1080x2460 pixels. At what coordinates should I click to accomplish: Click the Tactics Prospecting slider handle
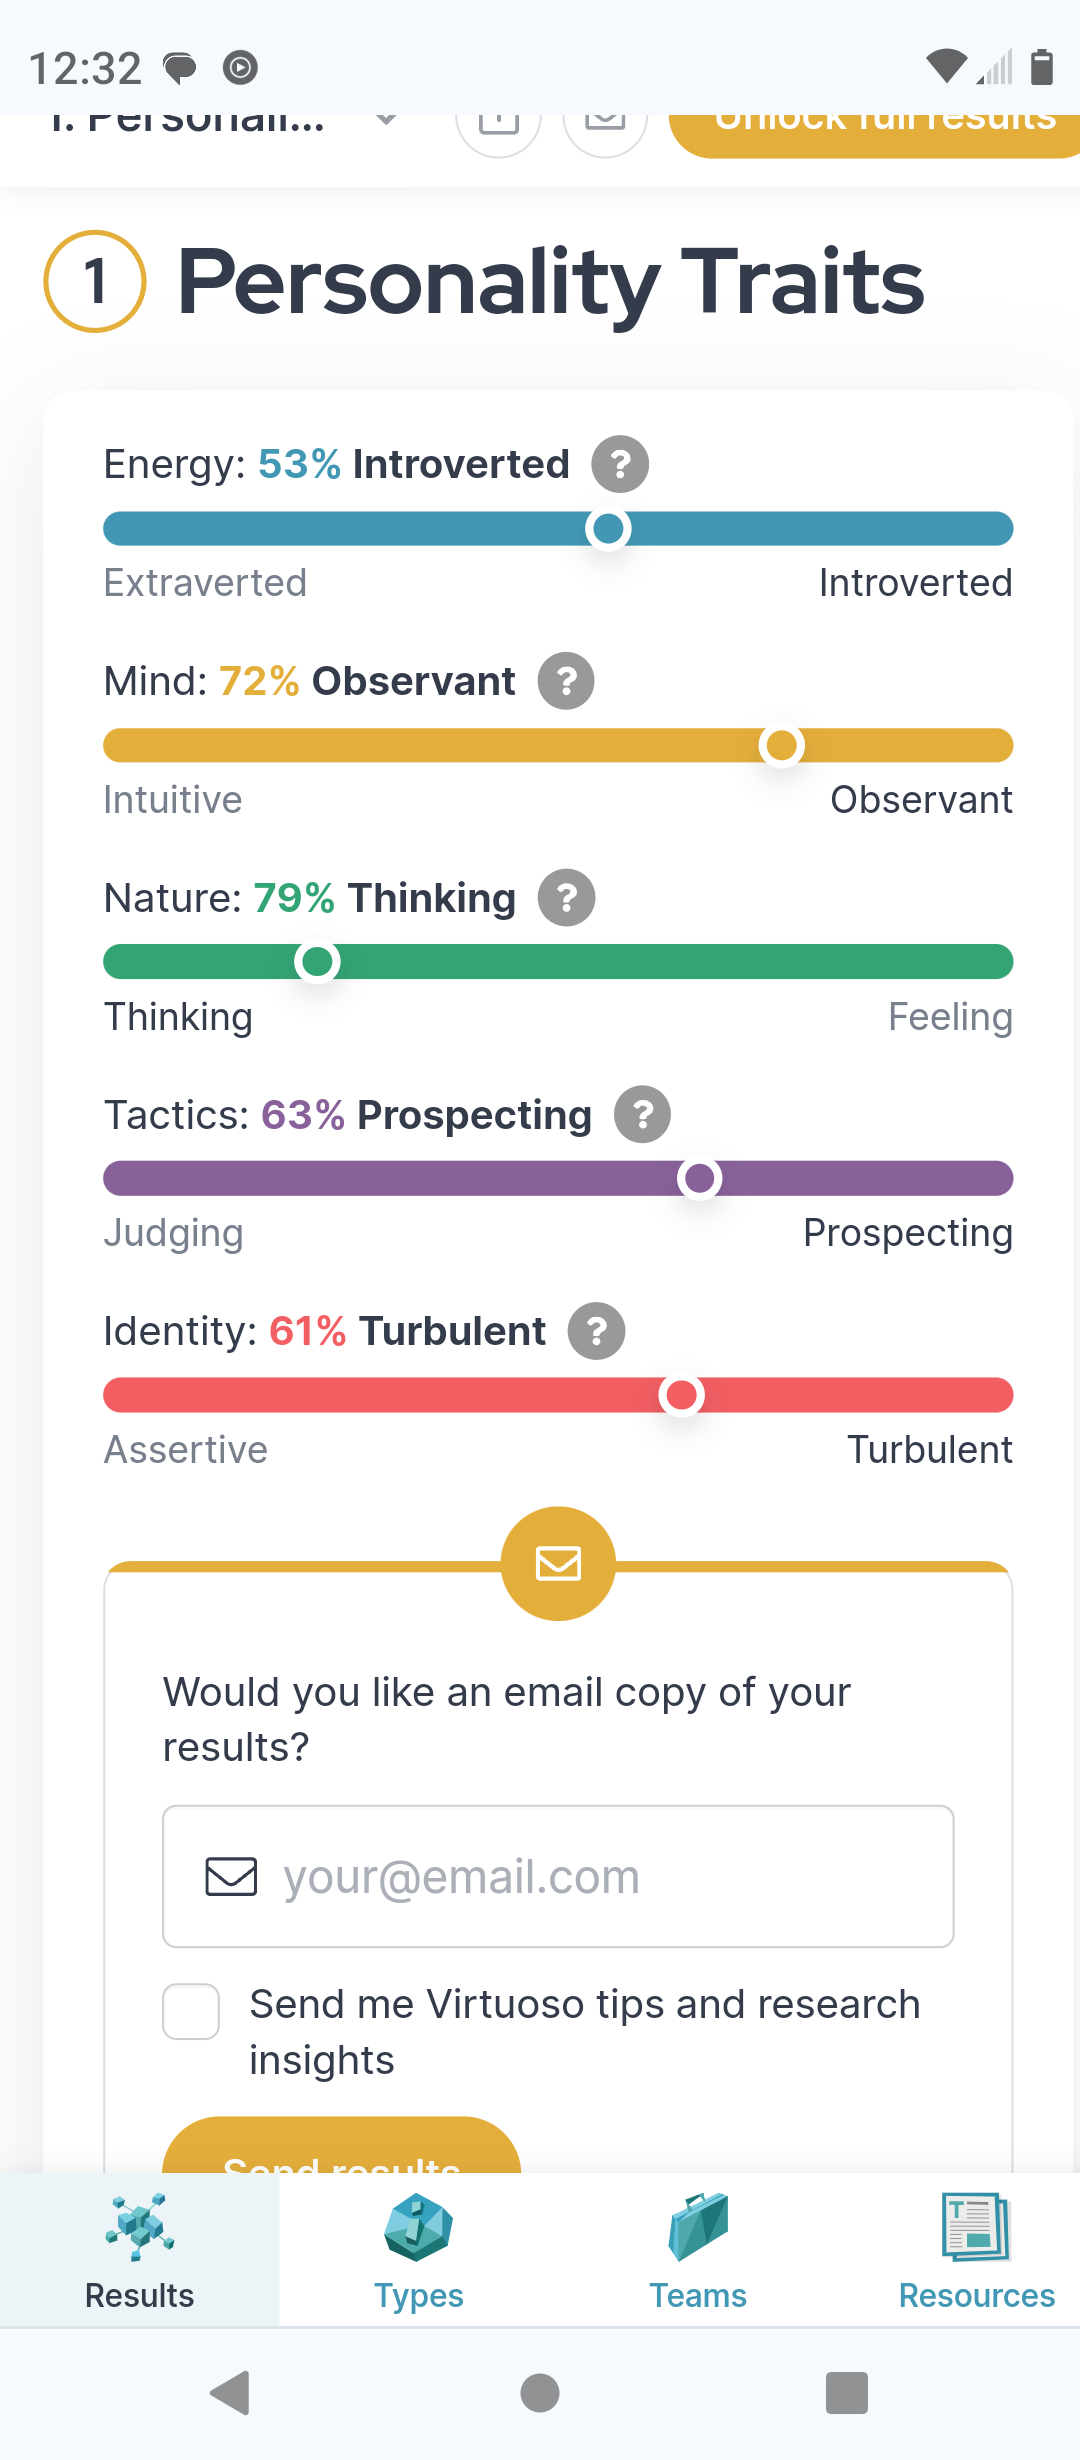pos(699,1178)
